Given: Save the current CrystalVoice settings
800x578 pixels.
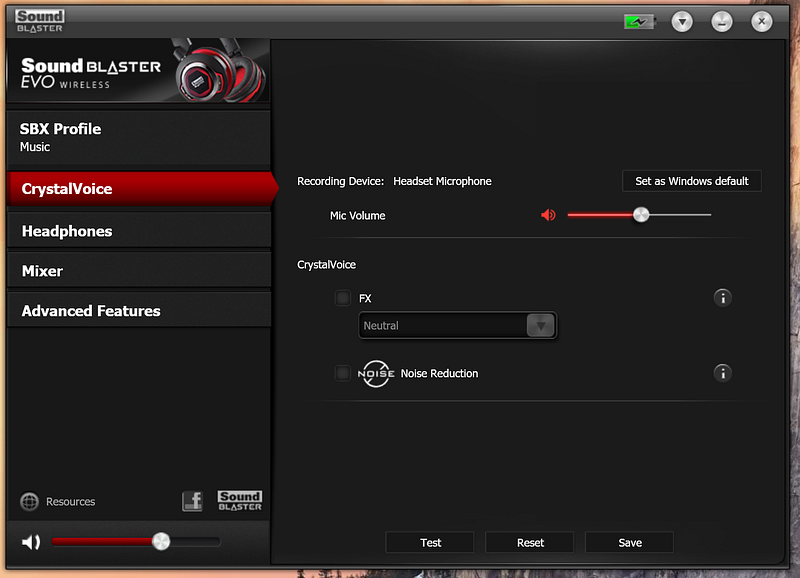Looking at the screenshot, I should [x=630, y=543].
